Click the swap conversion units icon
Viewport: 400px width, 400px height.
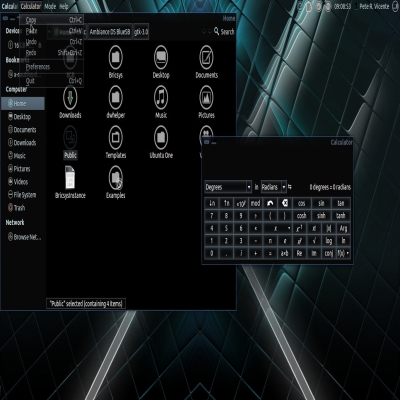click(x=290, y=187)
